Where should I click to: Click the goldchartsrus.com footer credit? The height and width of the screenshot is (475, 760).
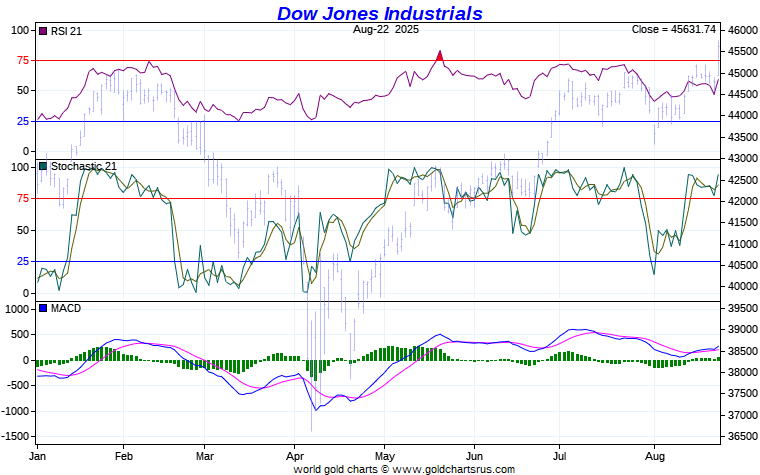(404, 469)
